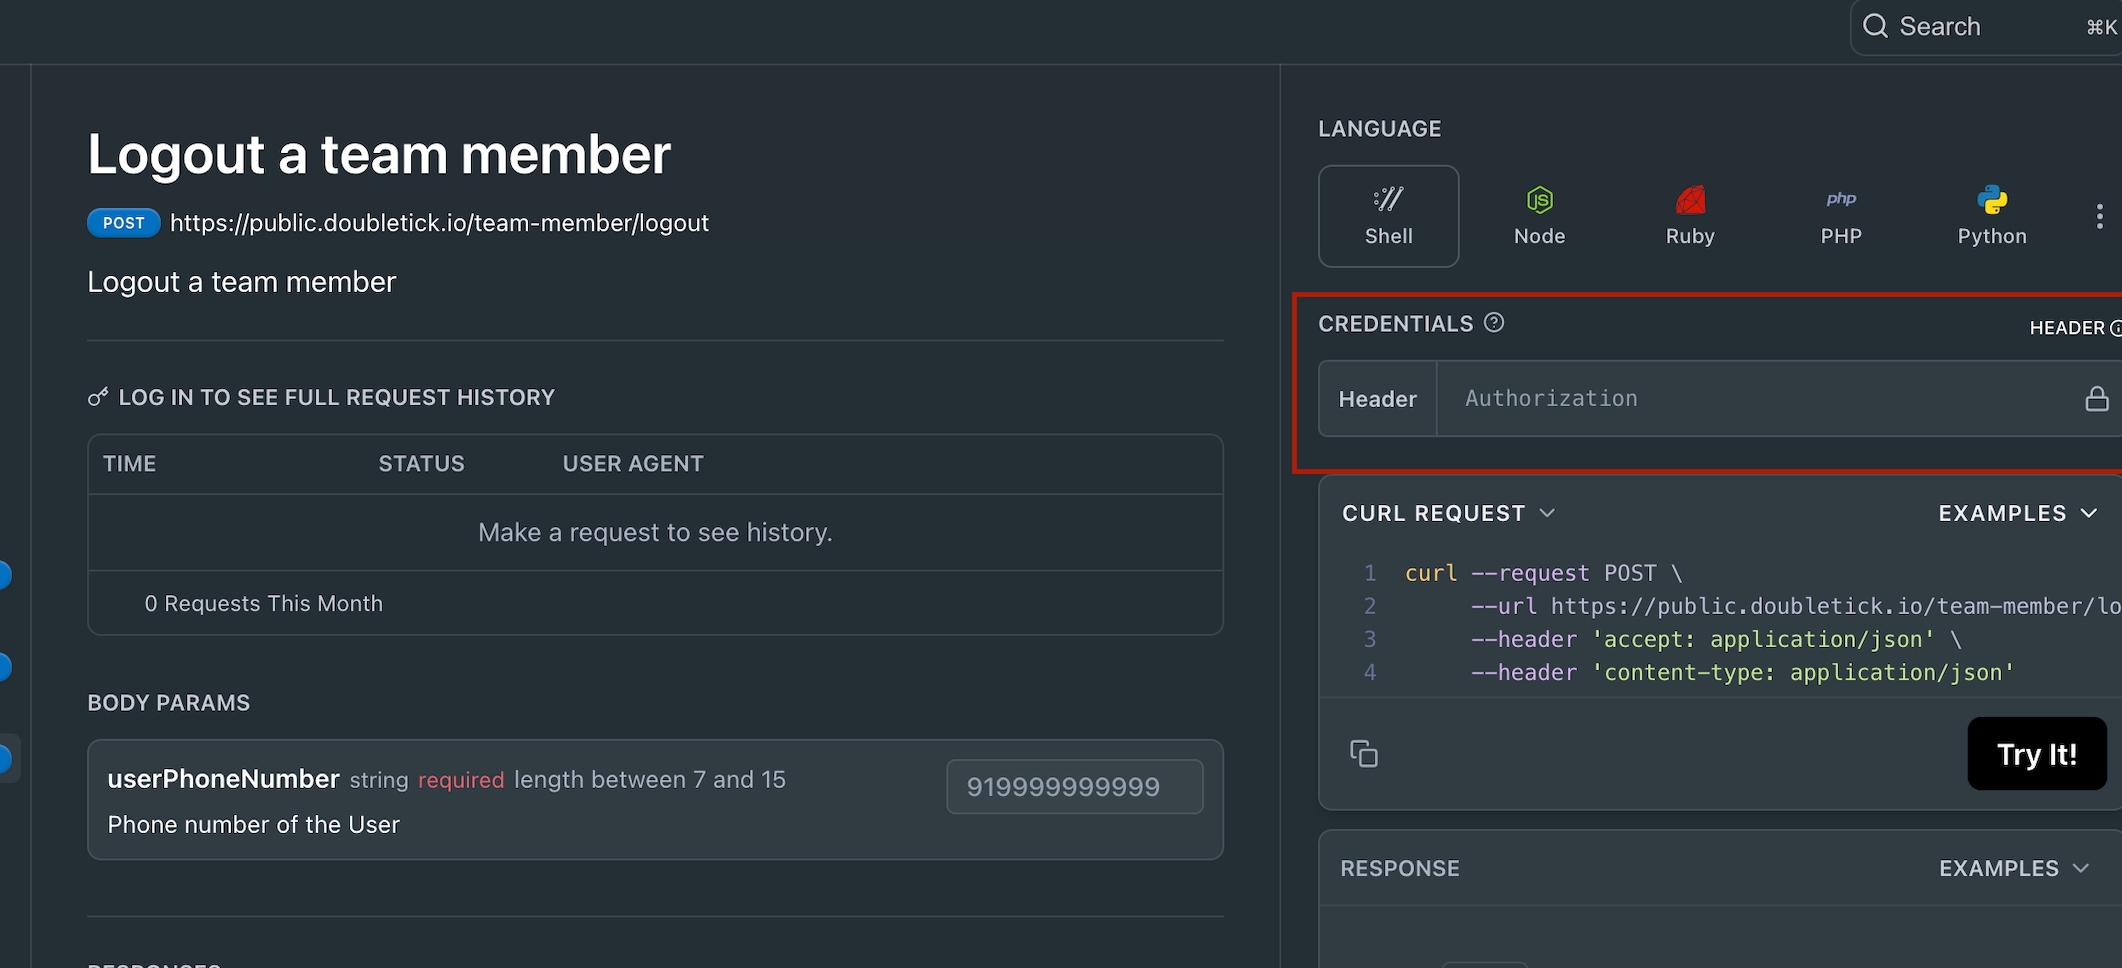Click the userPhoneNumber input field
The height and width of the screenshot is (968, 2122).
click(x=1074, y=787)
